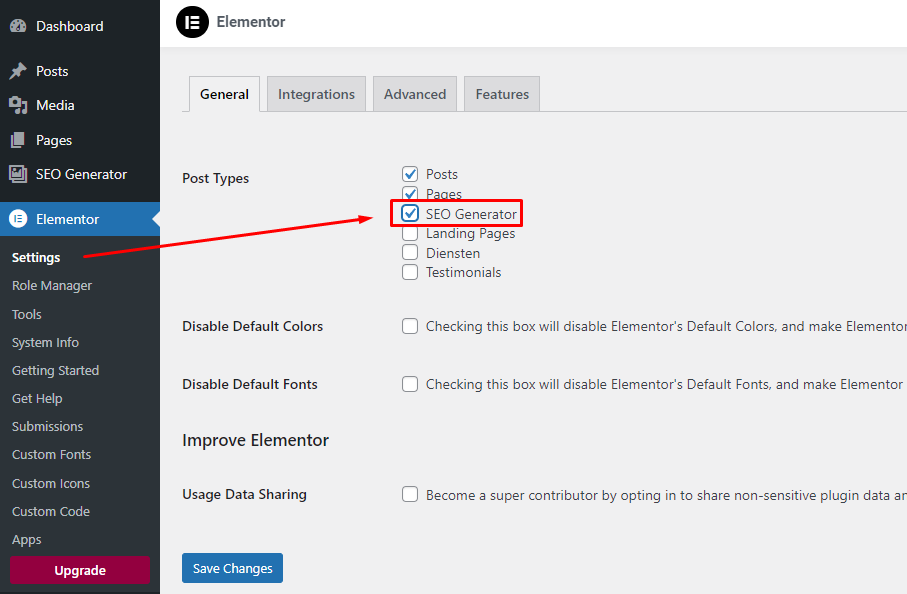Click the Diensten label text
This screenshot has width=907, height=594.
tap(453, 253)
